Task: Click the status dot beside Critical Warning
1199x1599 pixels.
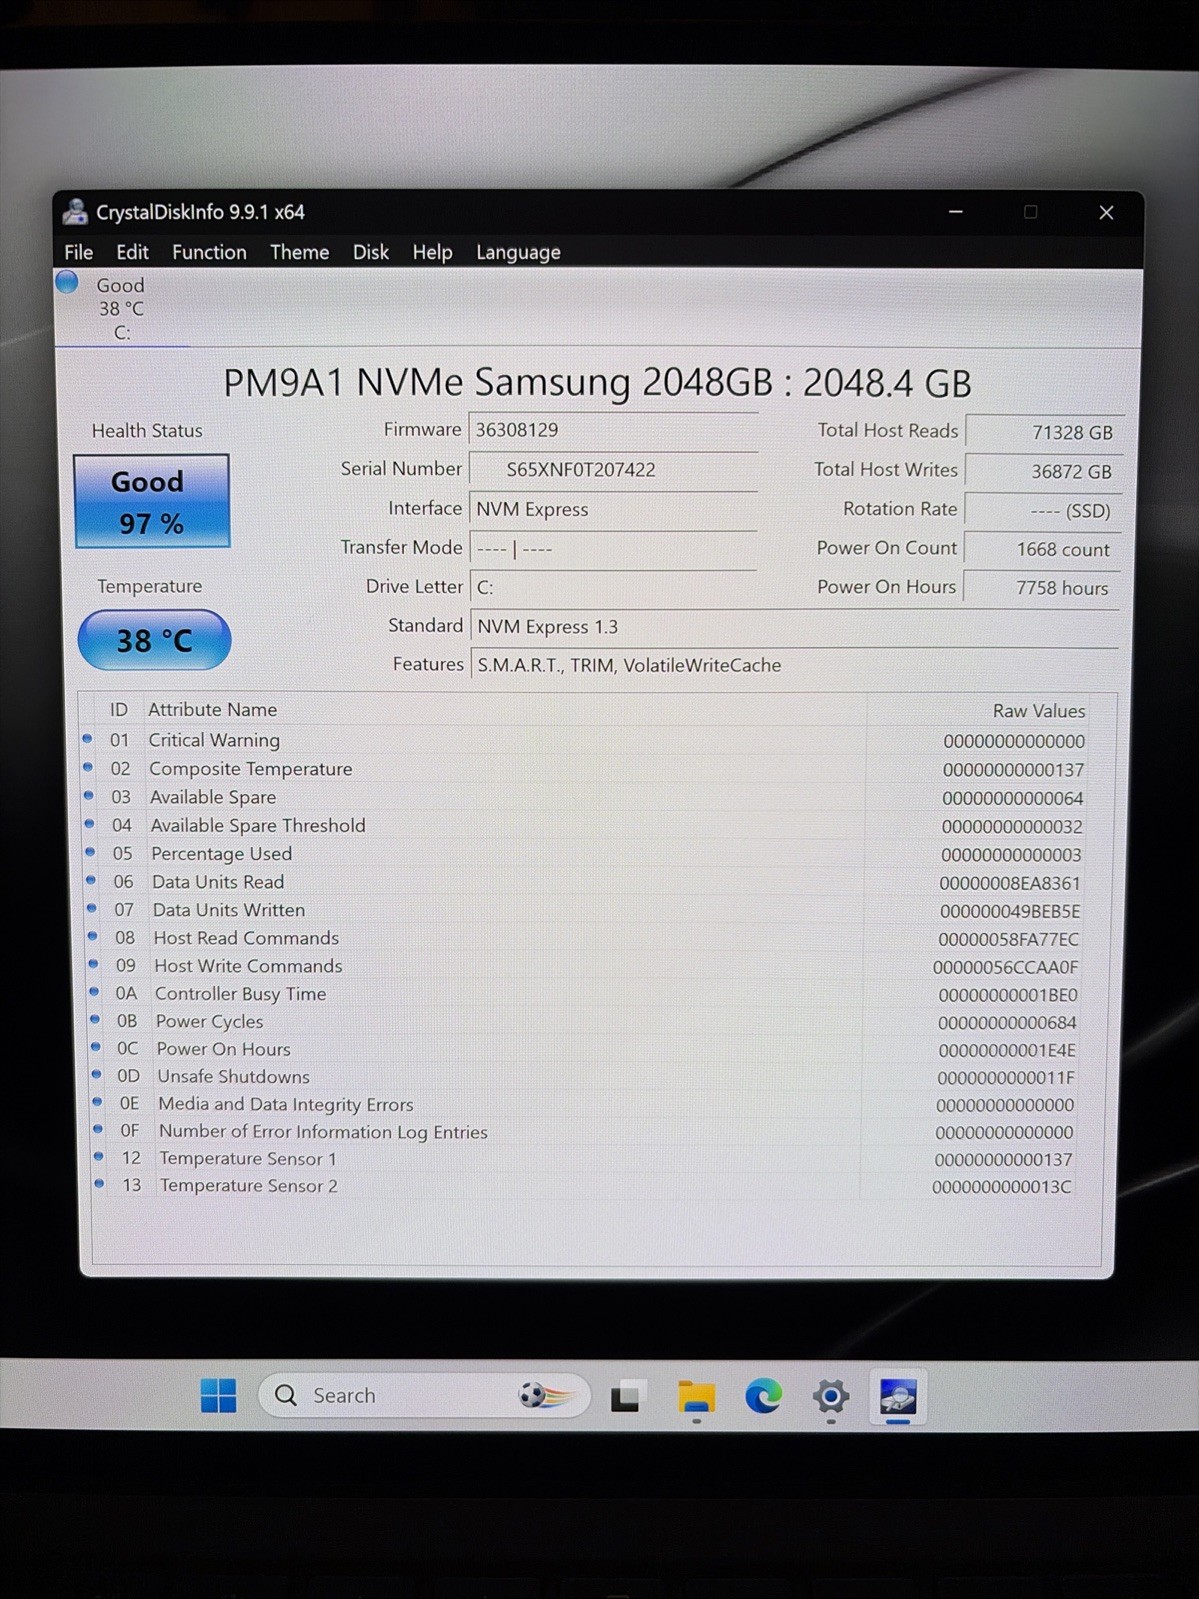Action: [87, 739]
